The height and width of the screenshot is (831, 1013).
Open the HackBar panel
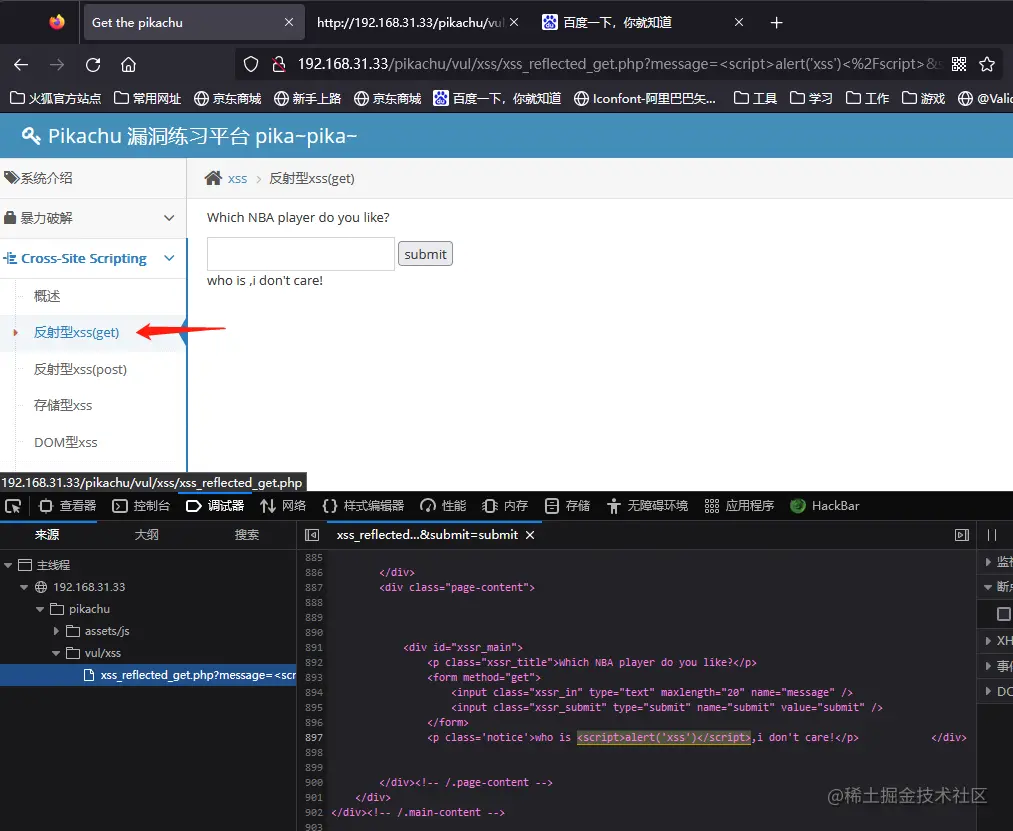(x=824, y=506)
